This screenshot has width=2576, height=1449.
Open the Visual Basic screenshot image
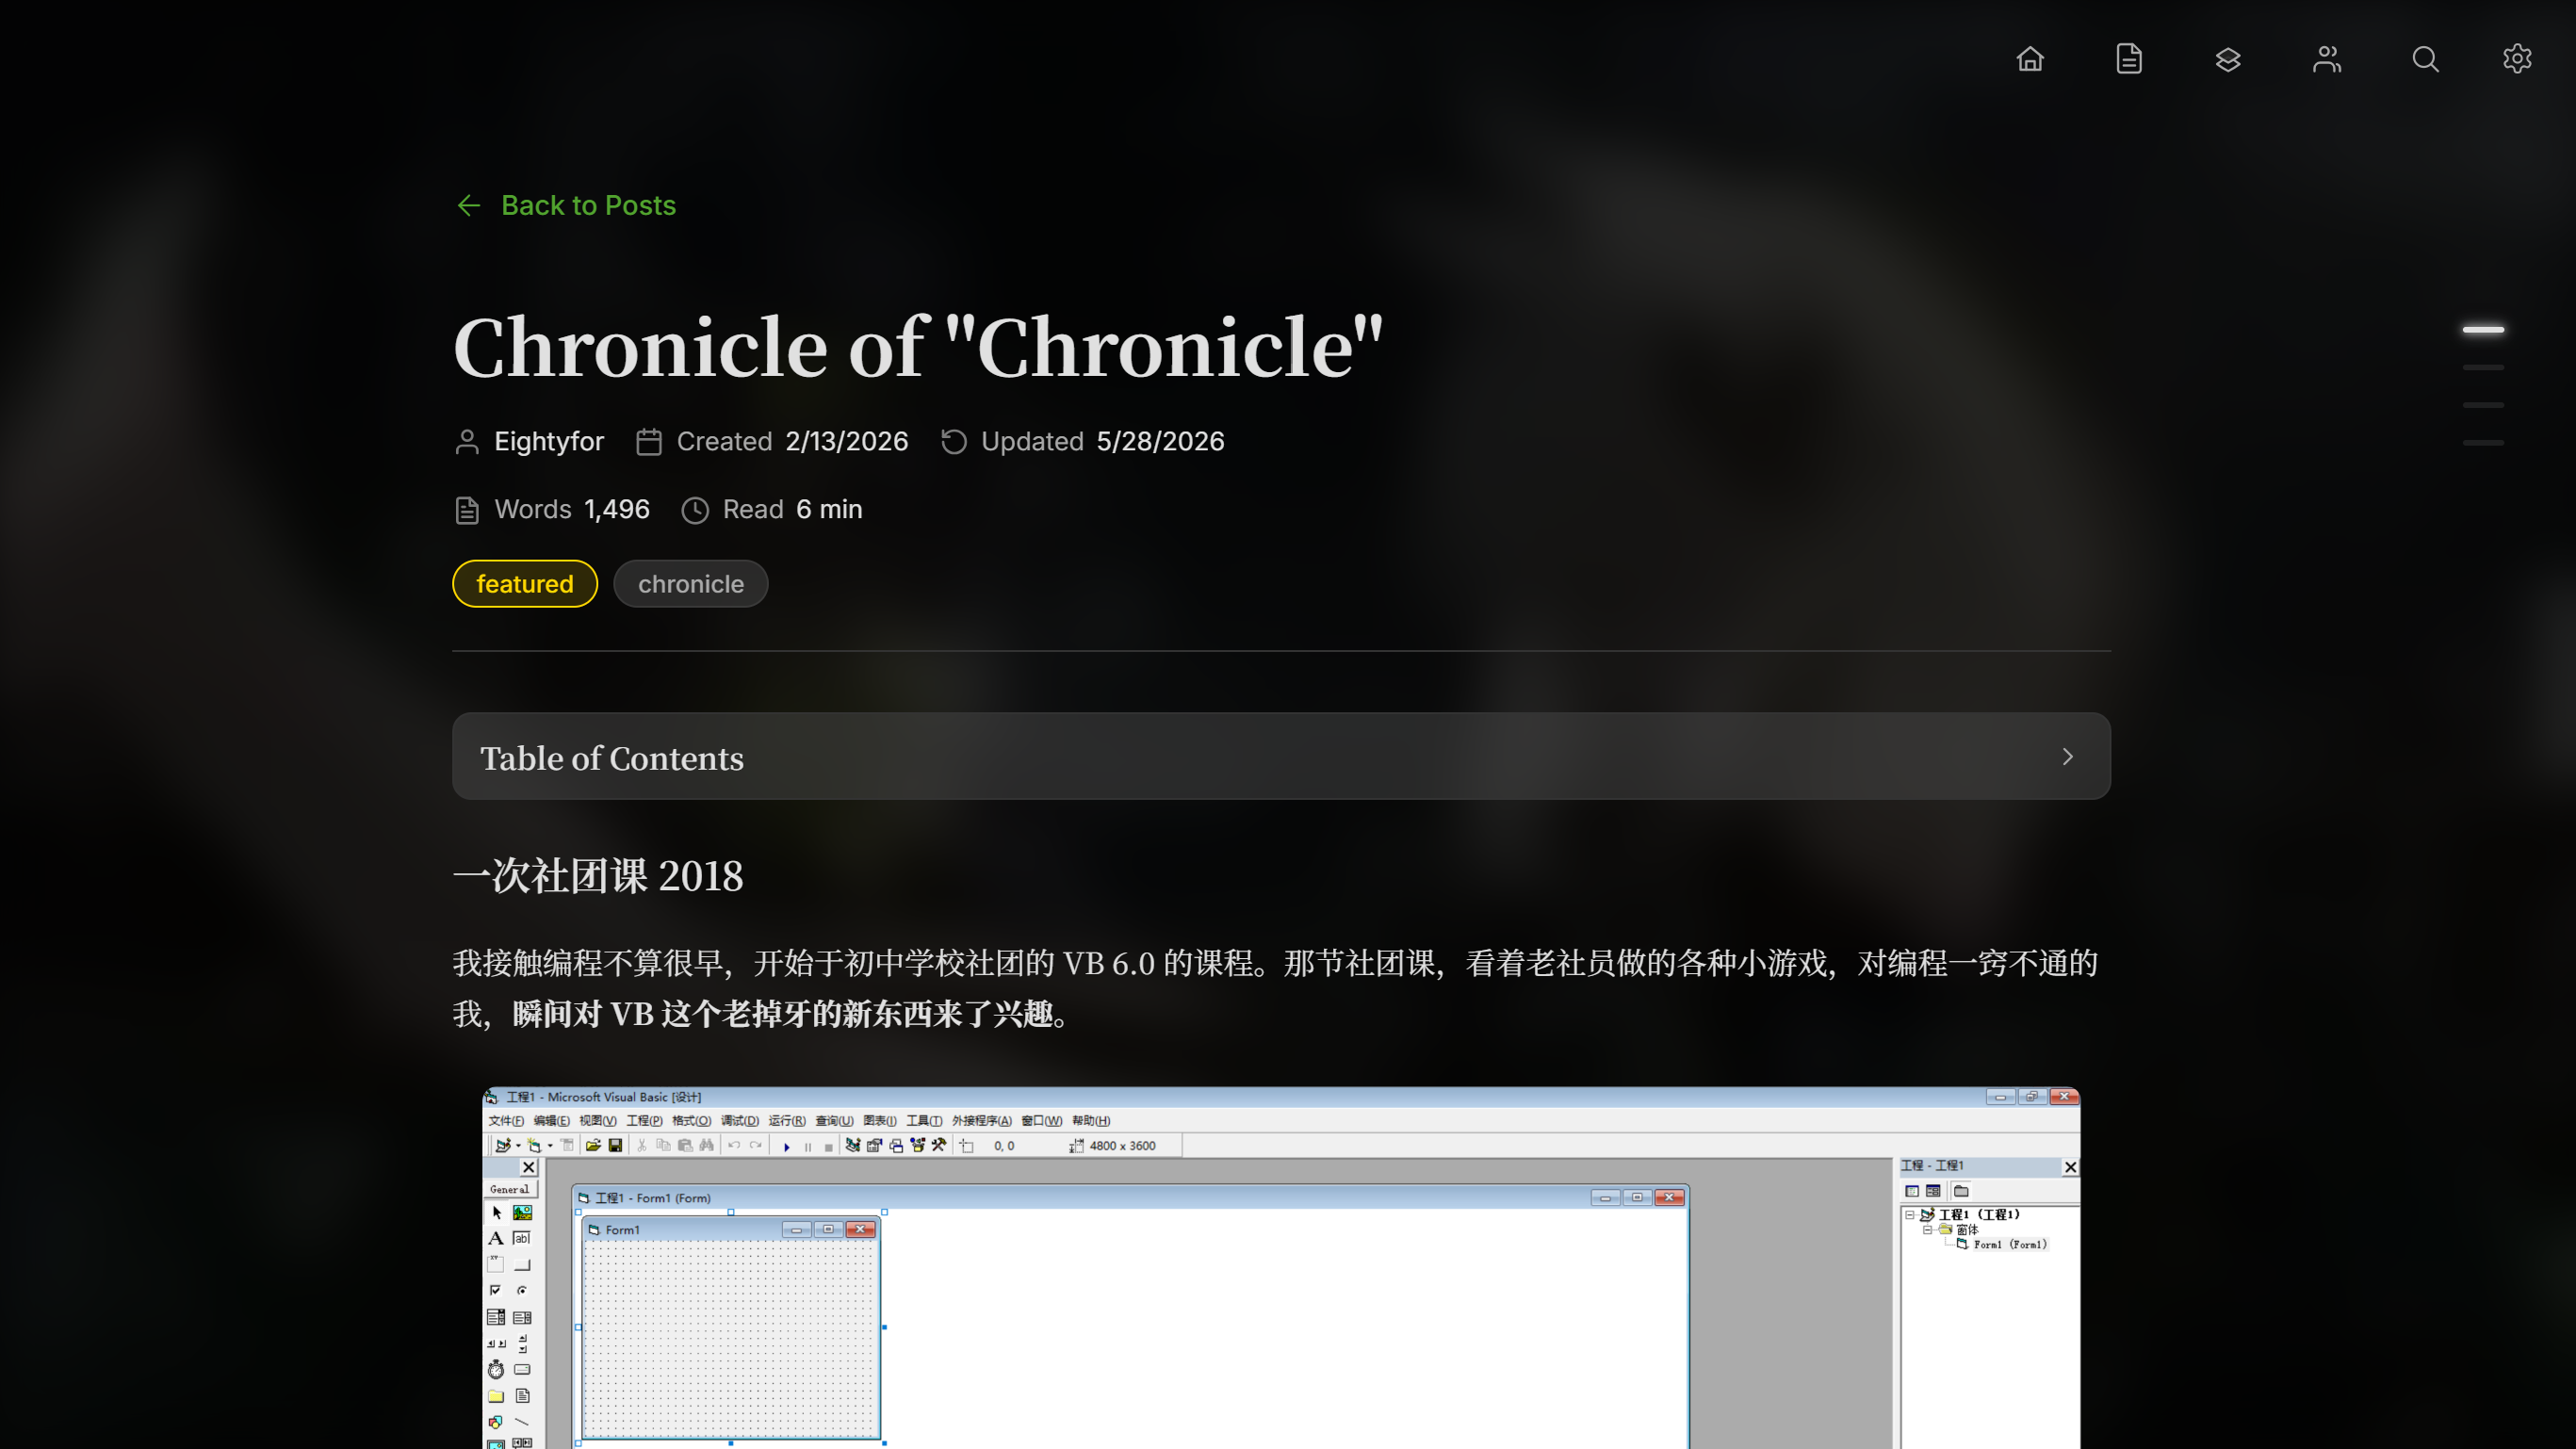(1281, 1267)
